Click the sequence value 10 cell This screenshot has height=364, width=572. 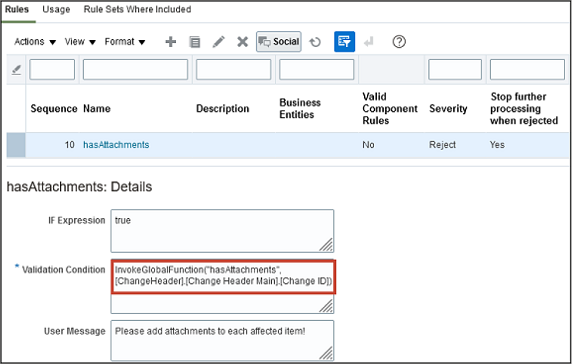[69, 145]
